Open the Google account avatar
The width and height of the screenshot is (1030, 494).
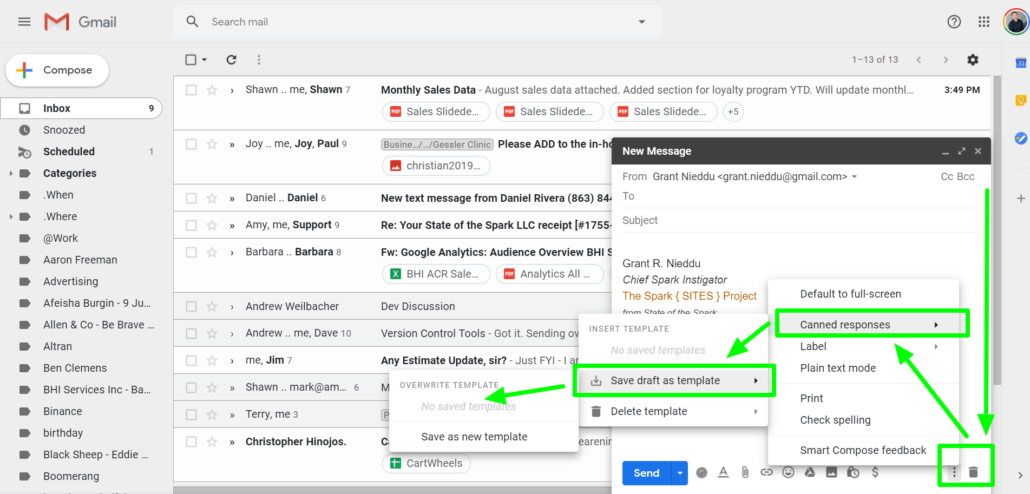pyautogui.click(x=1016, y=22)
